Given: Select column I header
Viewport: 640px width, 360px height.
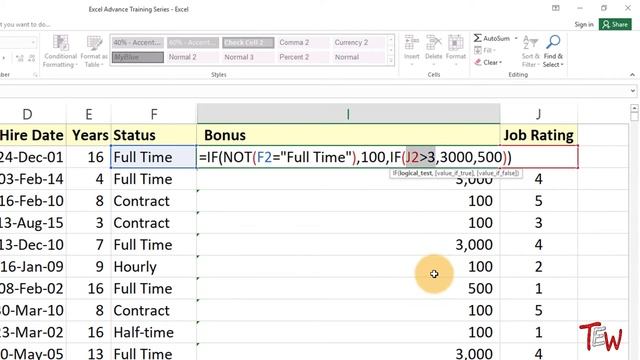Looking at the screenshot, I should click(x=348, y=114).
